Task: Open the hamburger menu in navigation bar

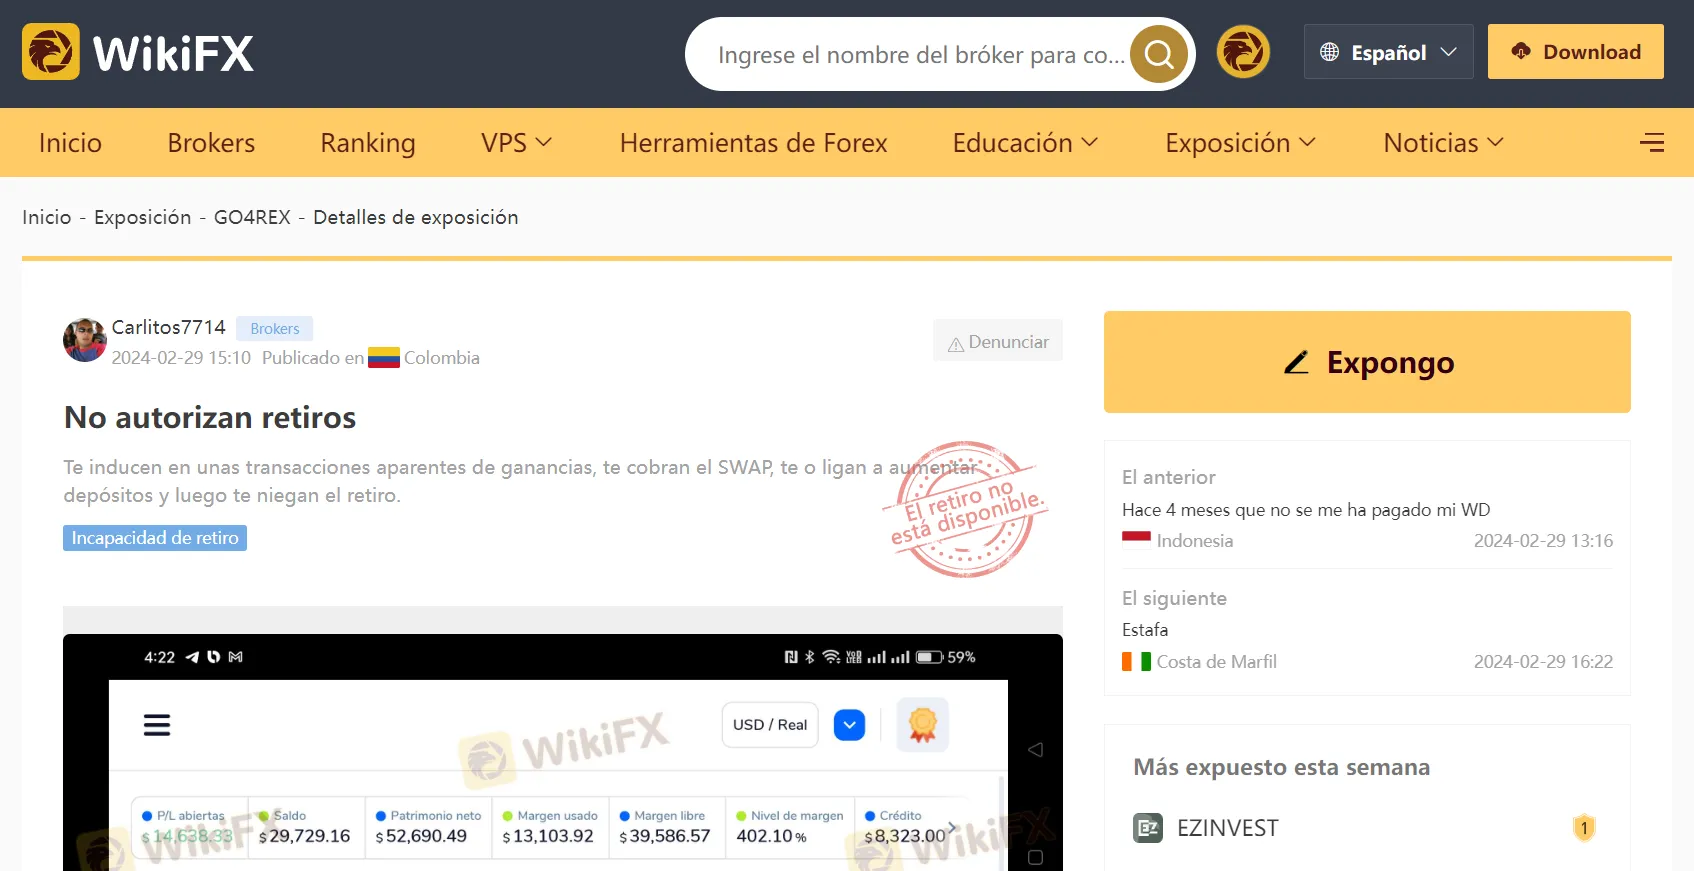Action: click(1652, 143)
